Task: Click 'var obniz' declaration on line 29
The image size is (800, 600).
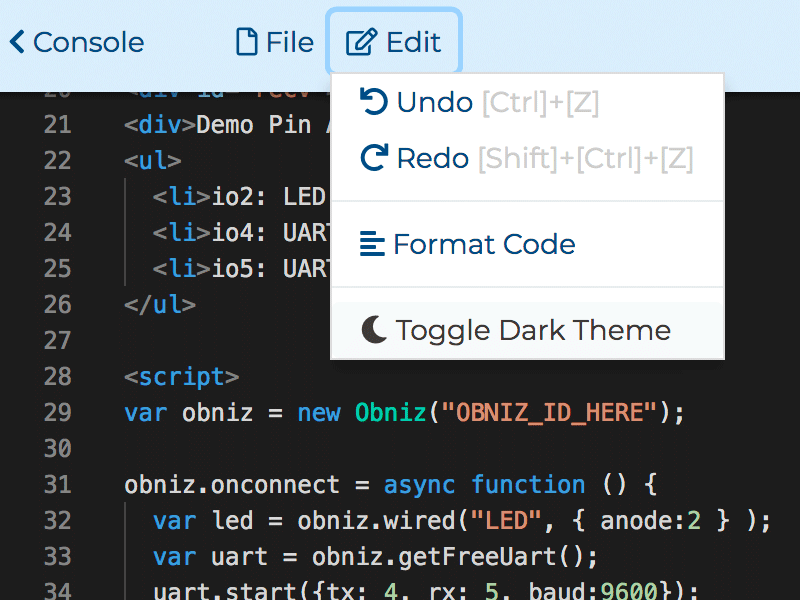Action: tap(188, 413)
